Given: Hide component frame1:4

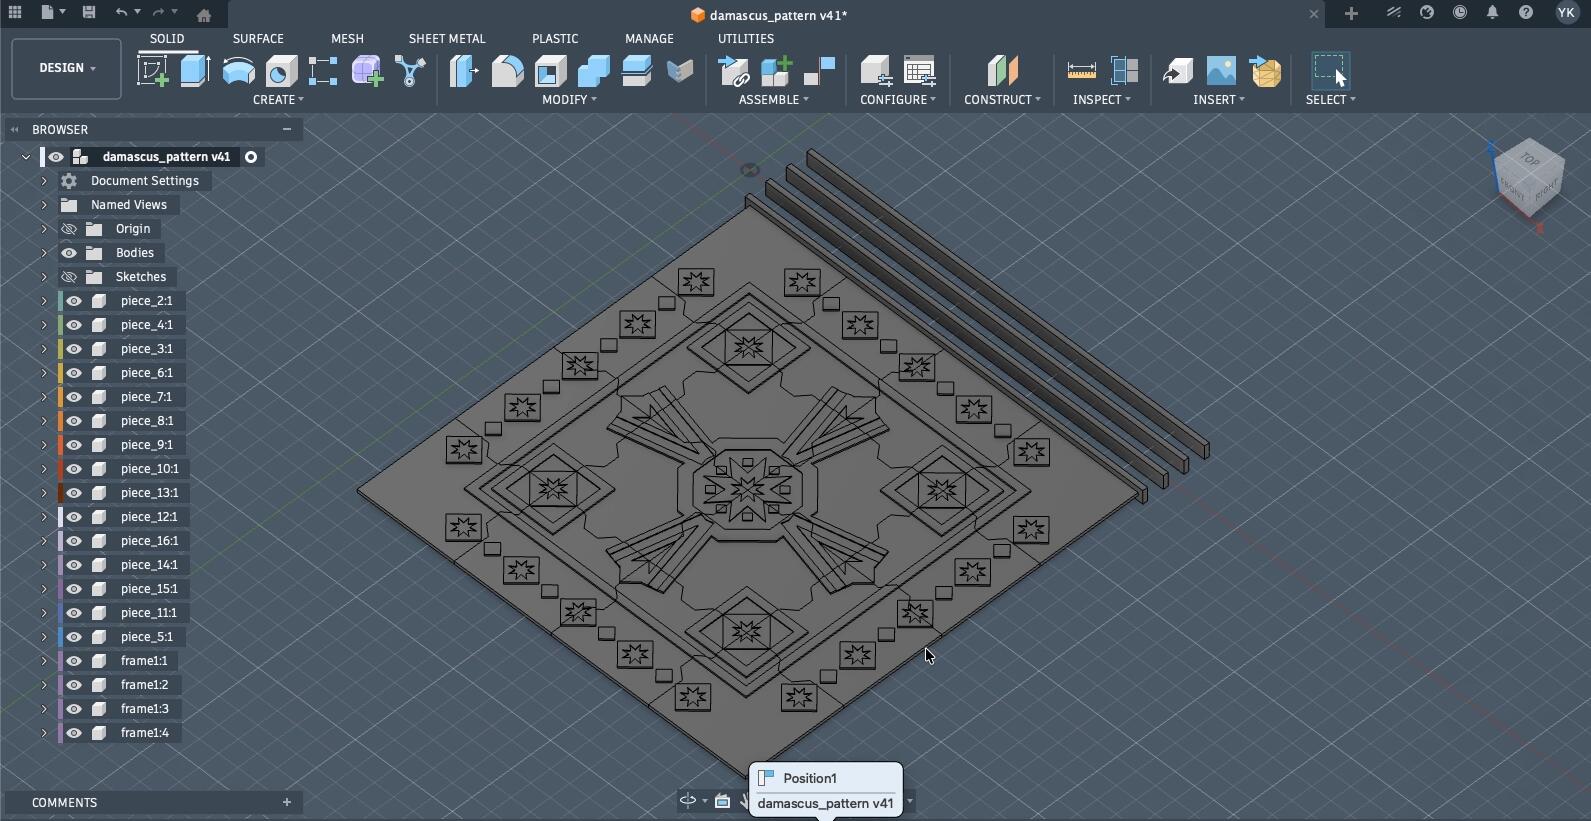Looking at the screenshot, I should (74, 733).
